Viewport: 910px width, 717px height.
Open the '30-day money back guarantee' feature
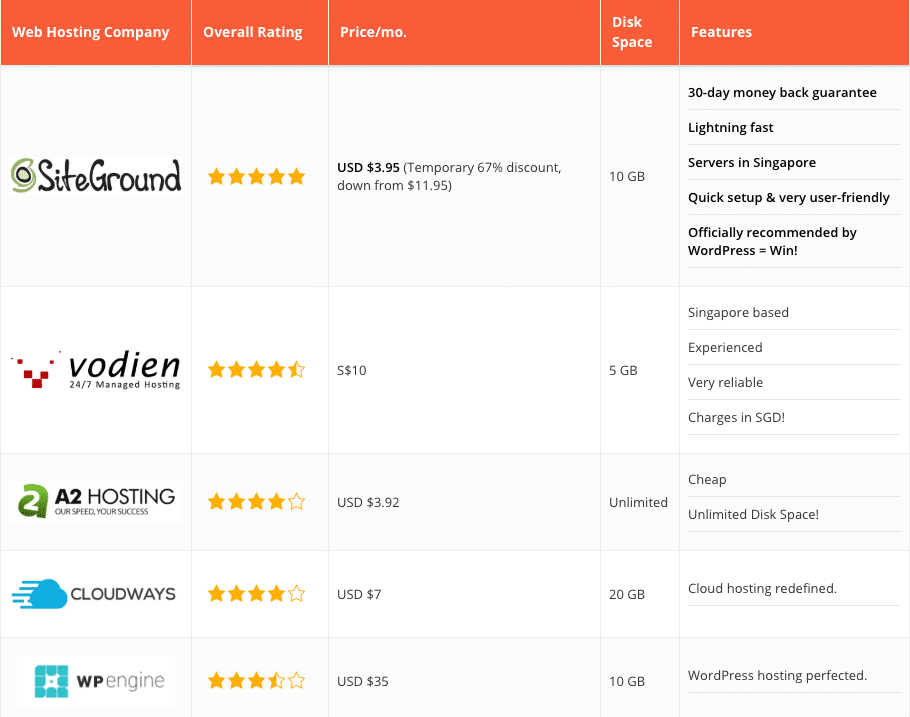click(782, 92)
